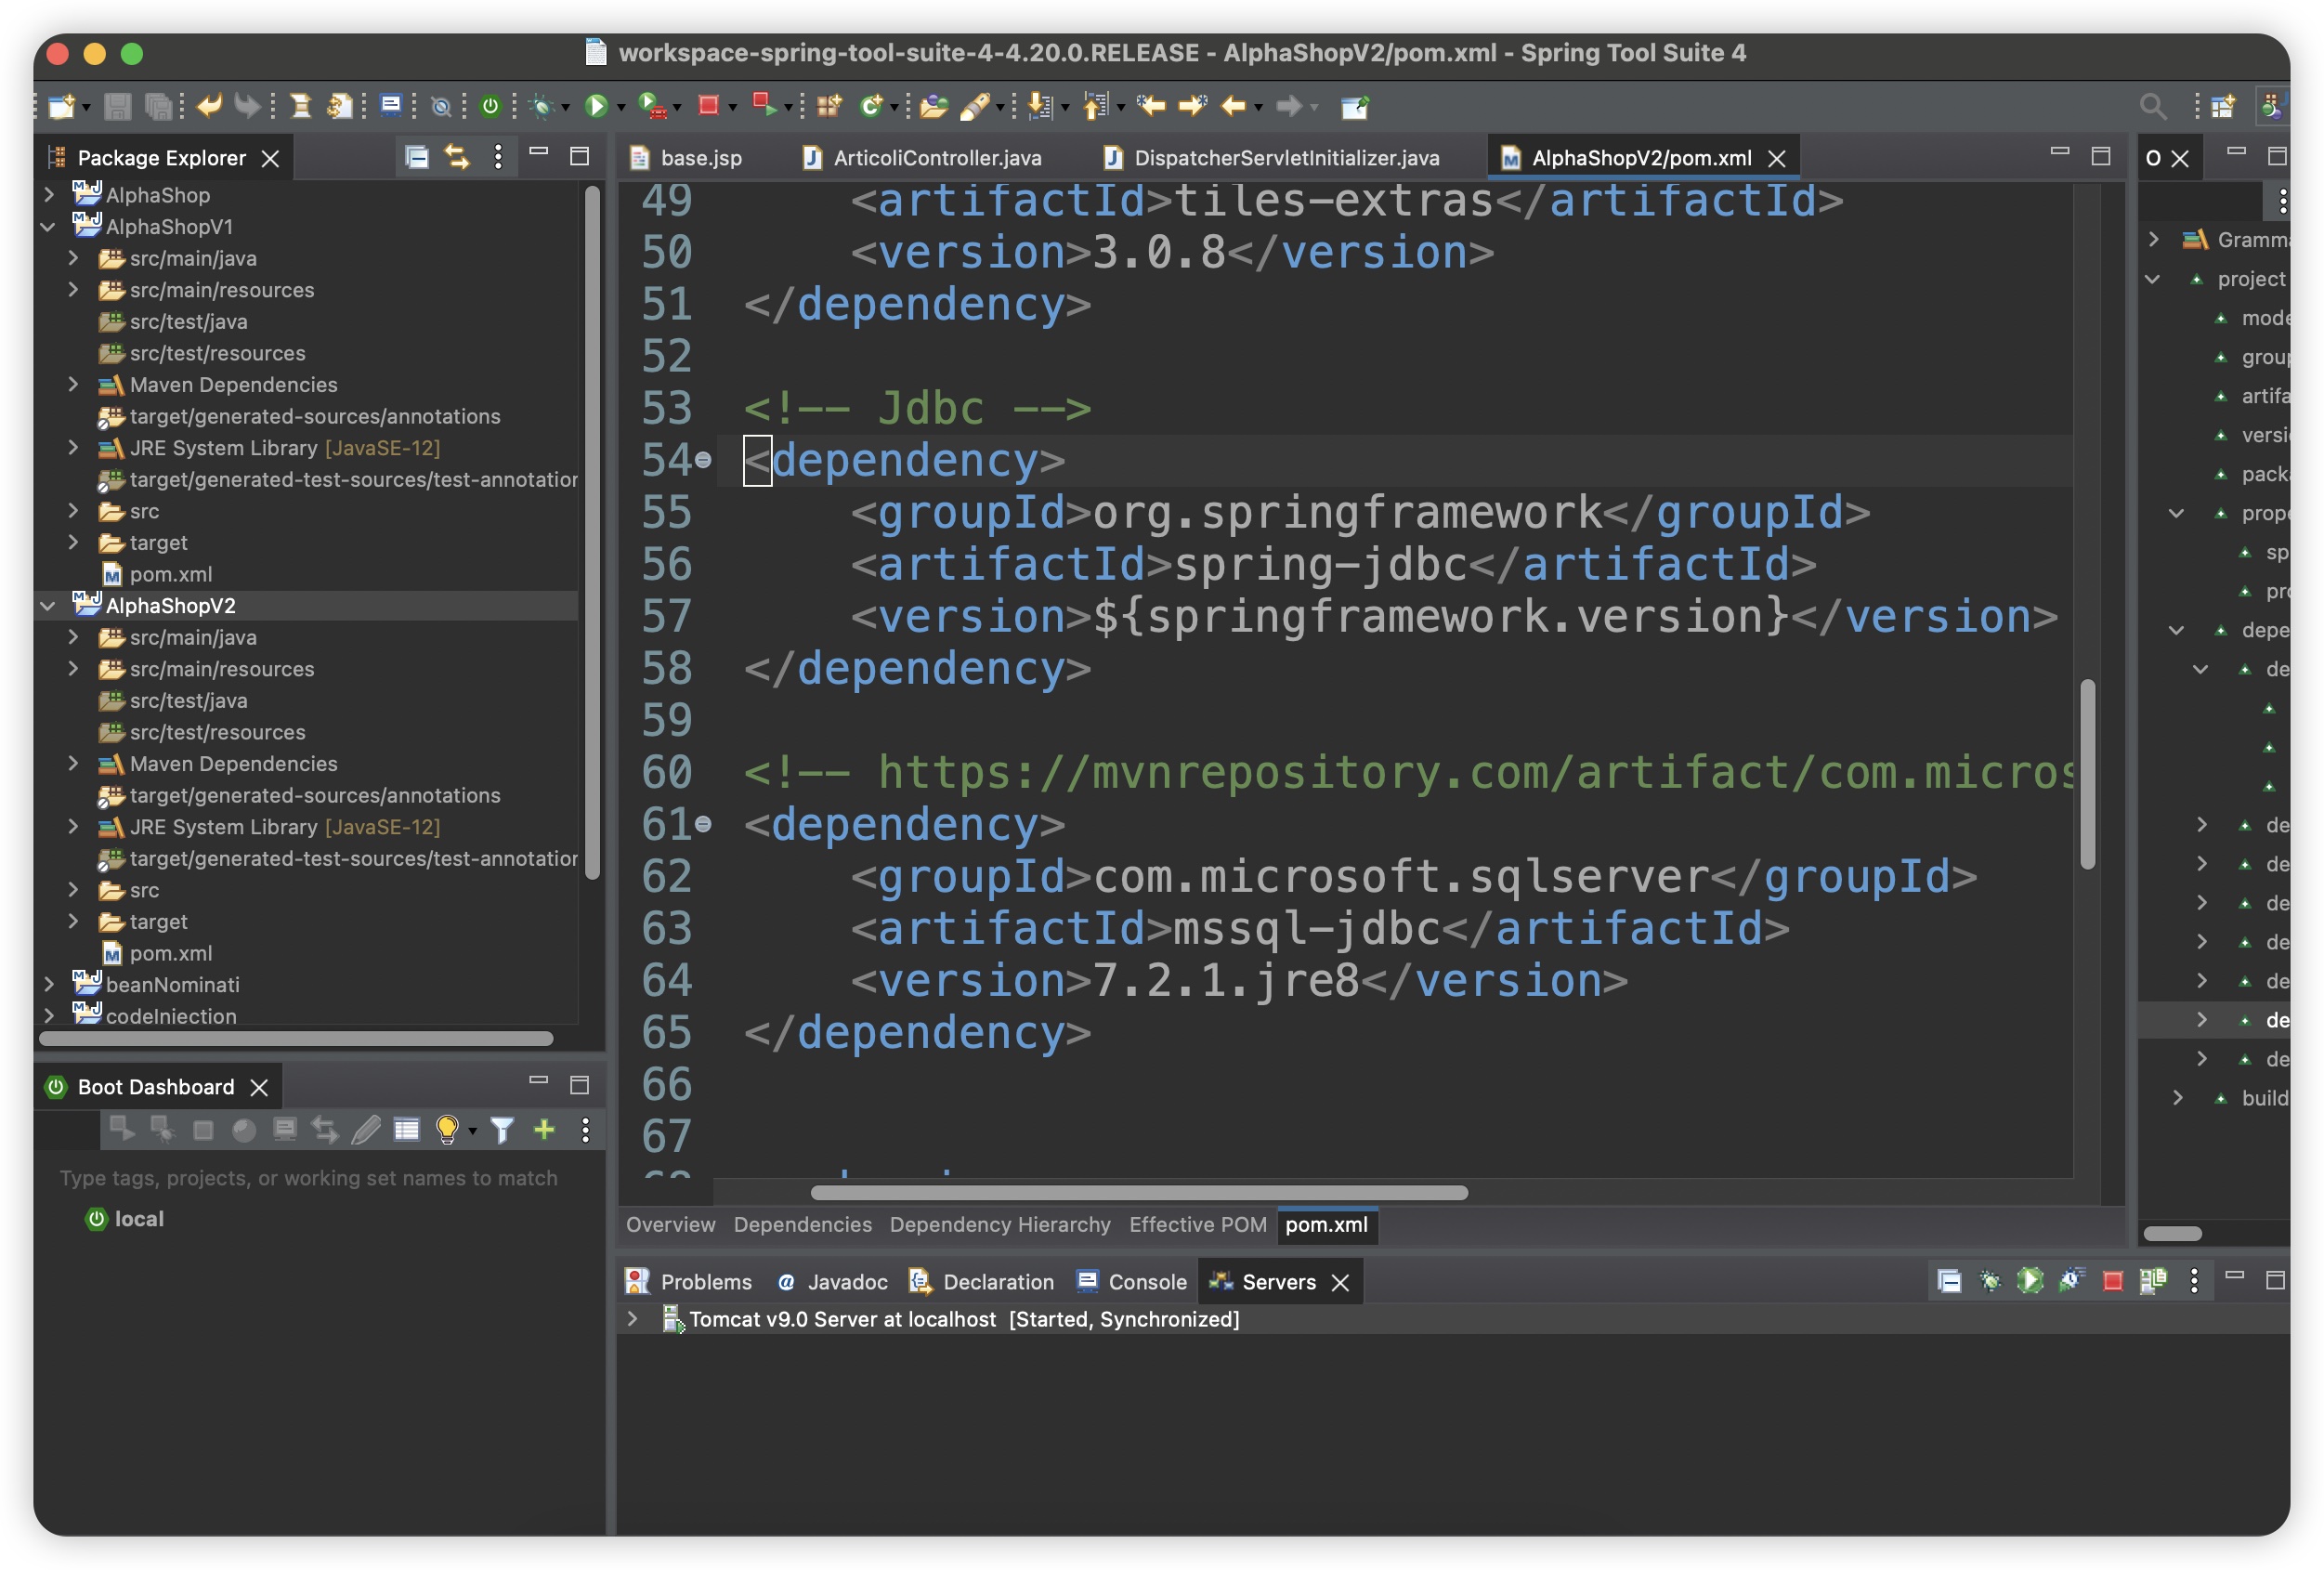Collapse All in Package Explorer
Image resolution: width=2324 pixels, height=1570 pixels.
point(417,157)
